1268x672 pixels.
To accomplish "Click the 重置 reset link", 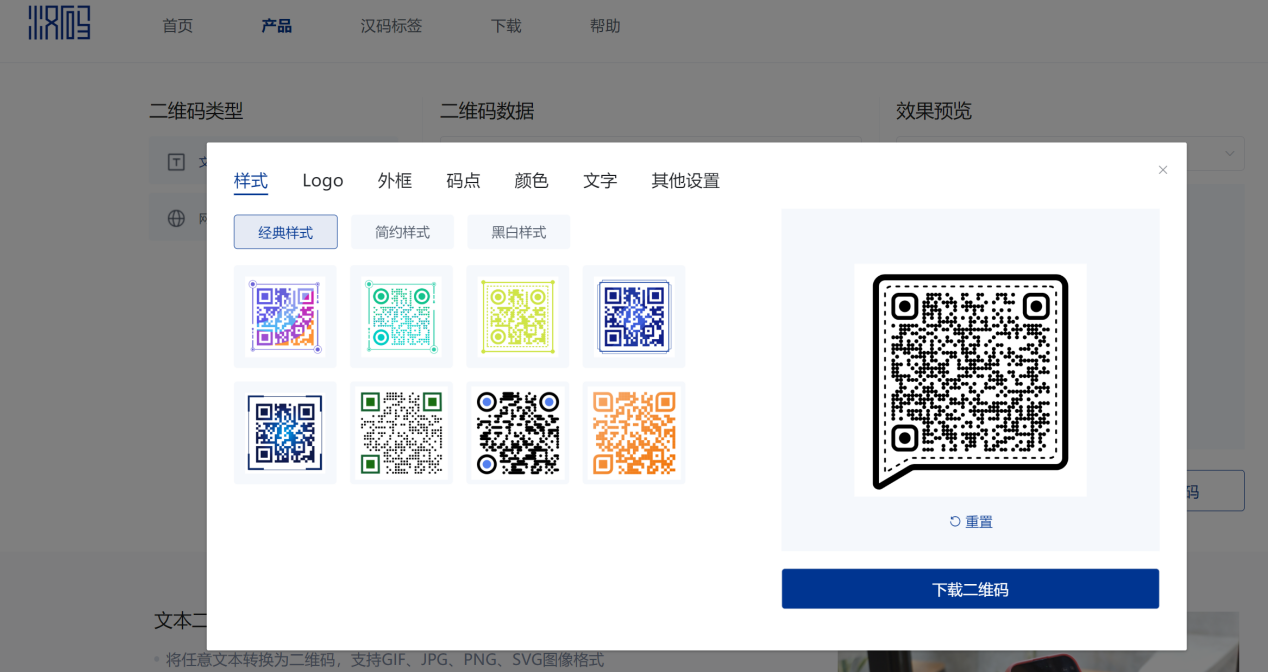I will [971, 522].
